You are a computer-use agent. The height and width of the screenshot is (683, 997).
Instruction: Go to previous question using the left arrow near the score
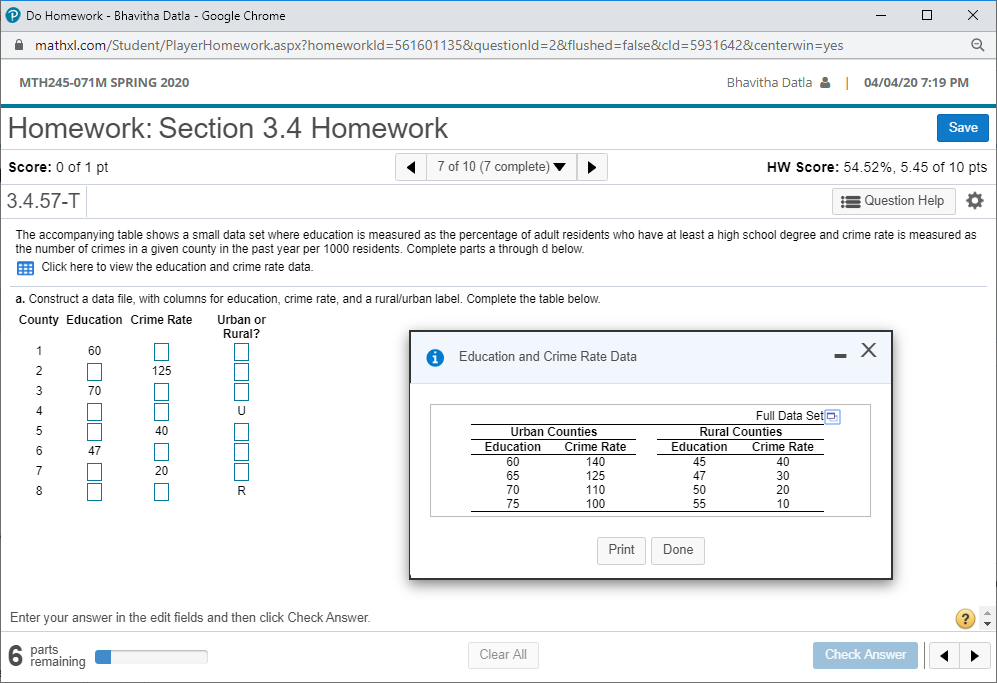(410, 167)
